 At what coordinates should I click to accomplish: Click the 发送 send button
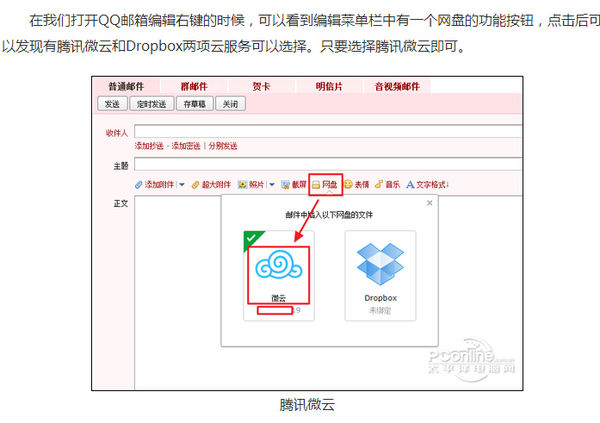[112, 104]
